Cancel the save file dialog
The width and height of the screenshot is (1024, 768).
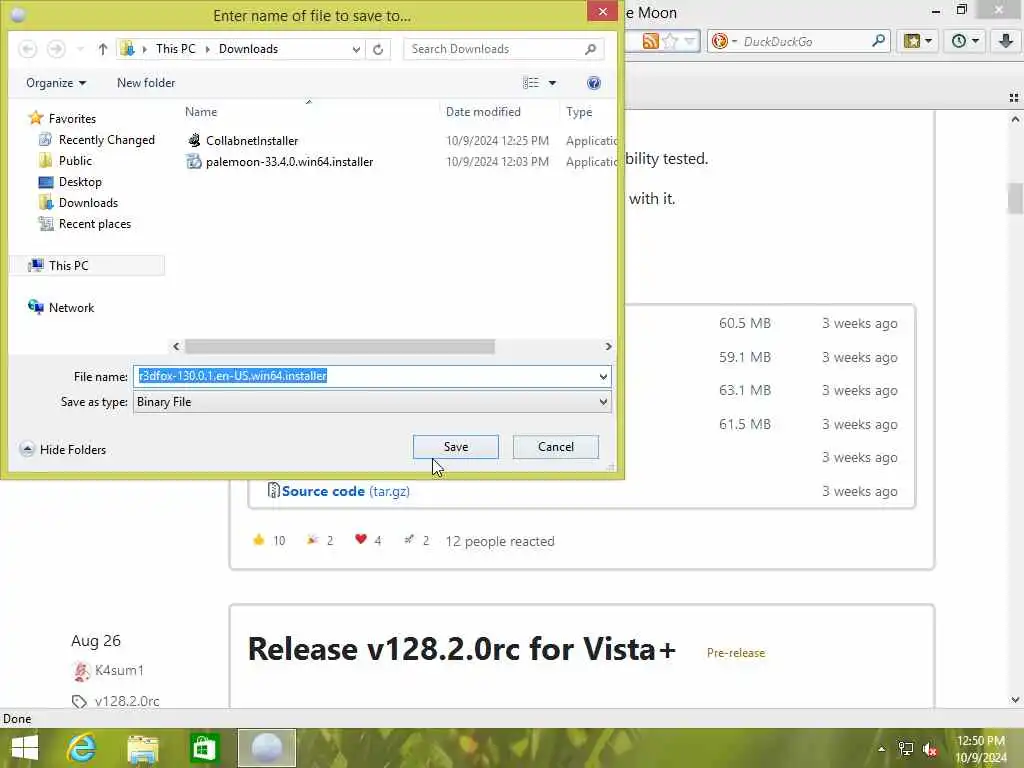point(555,447)
